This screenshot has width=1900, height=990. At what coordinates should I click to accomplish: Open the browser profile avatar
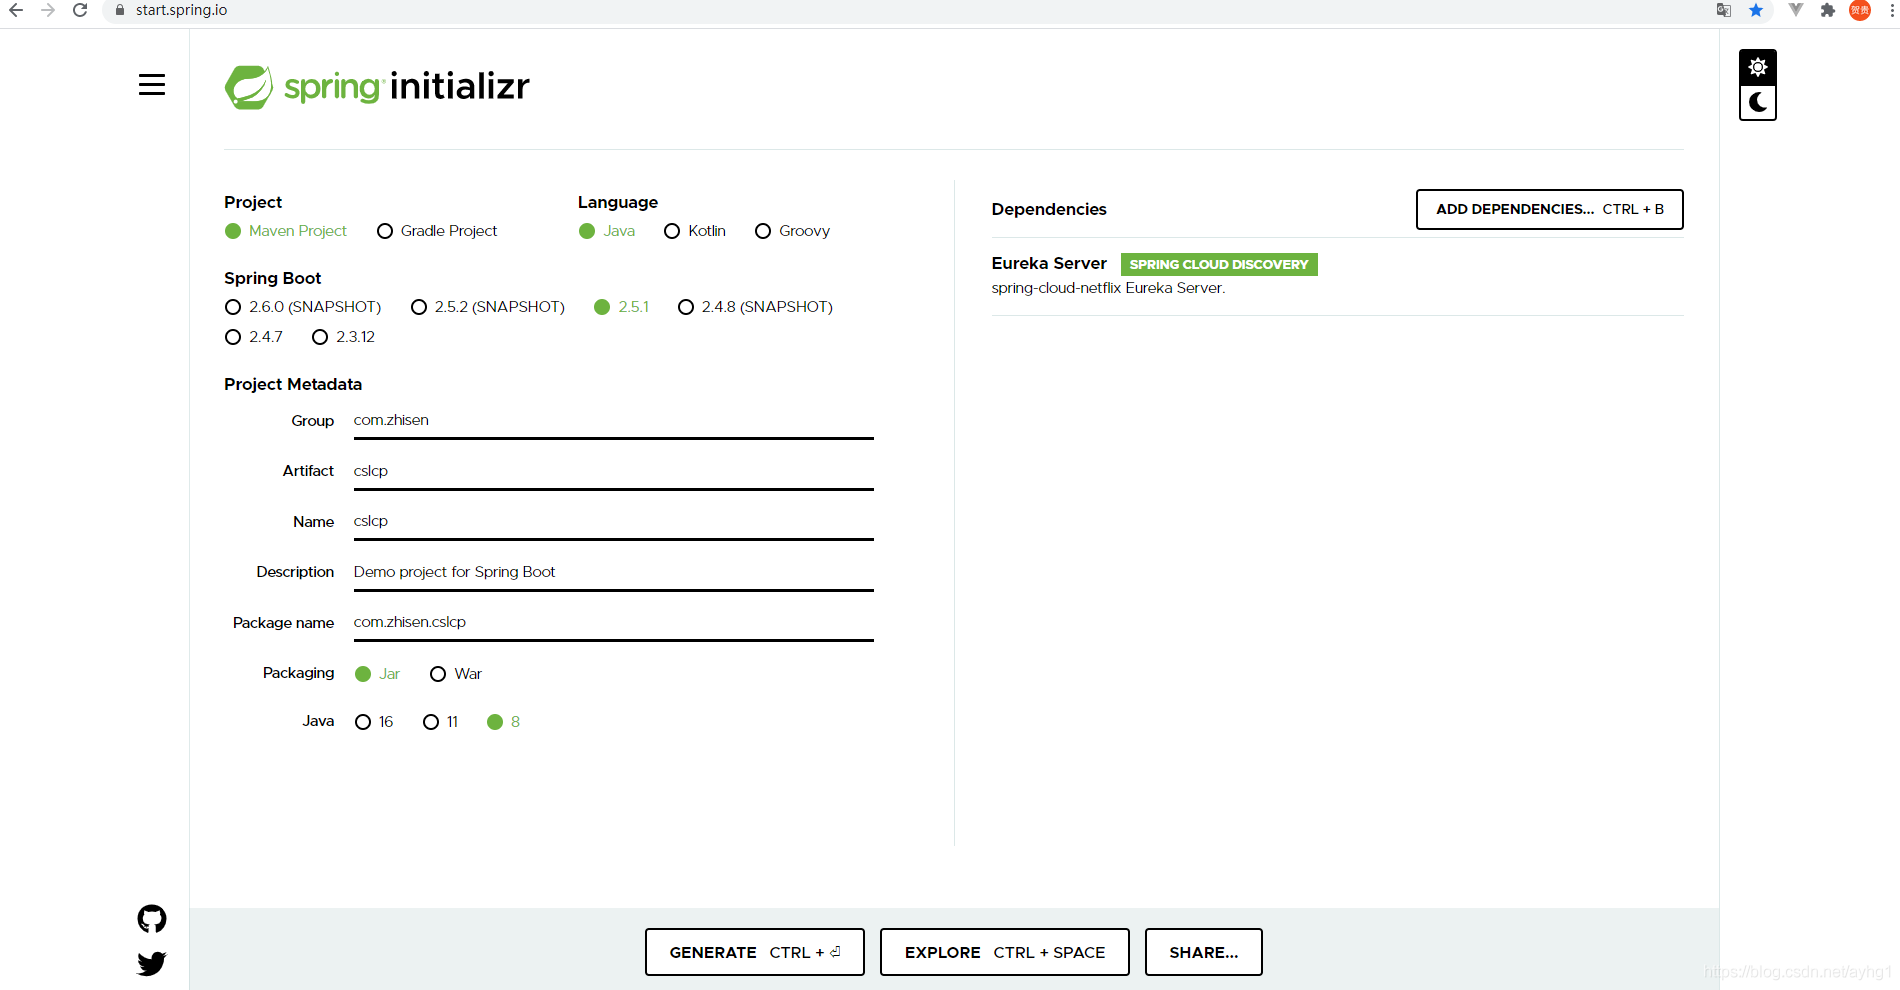click(1860, 10)
